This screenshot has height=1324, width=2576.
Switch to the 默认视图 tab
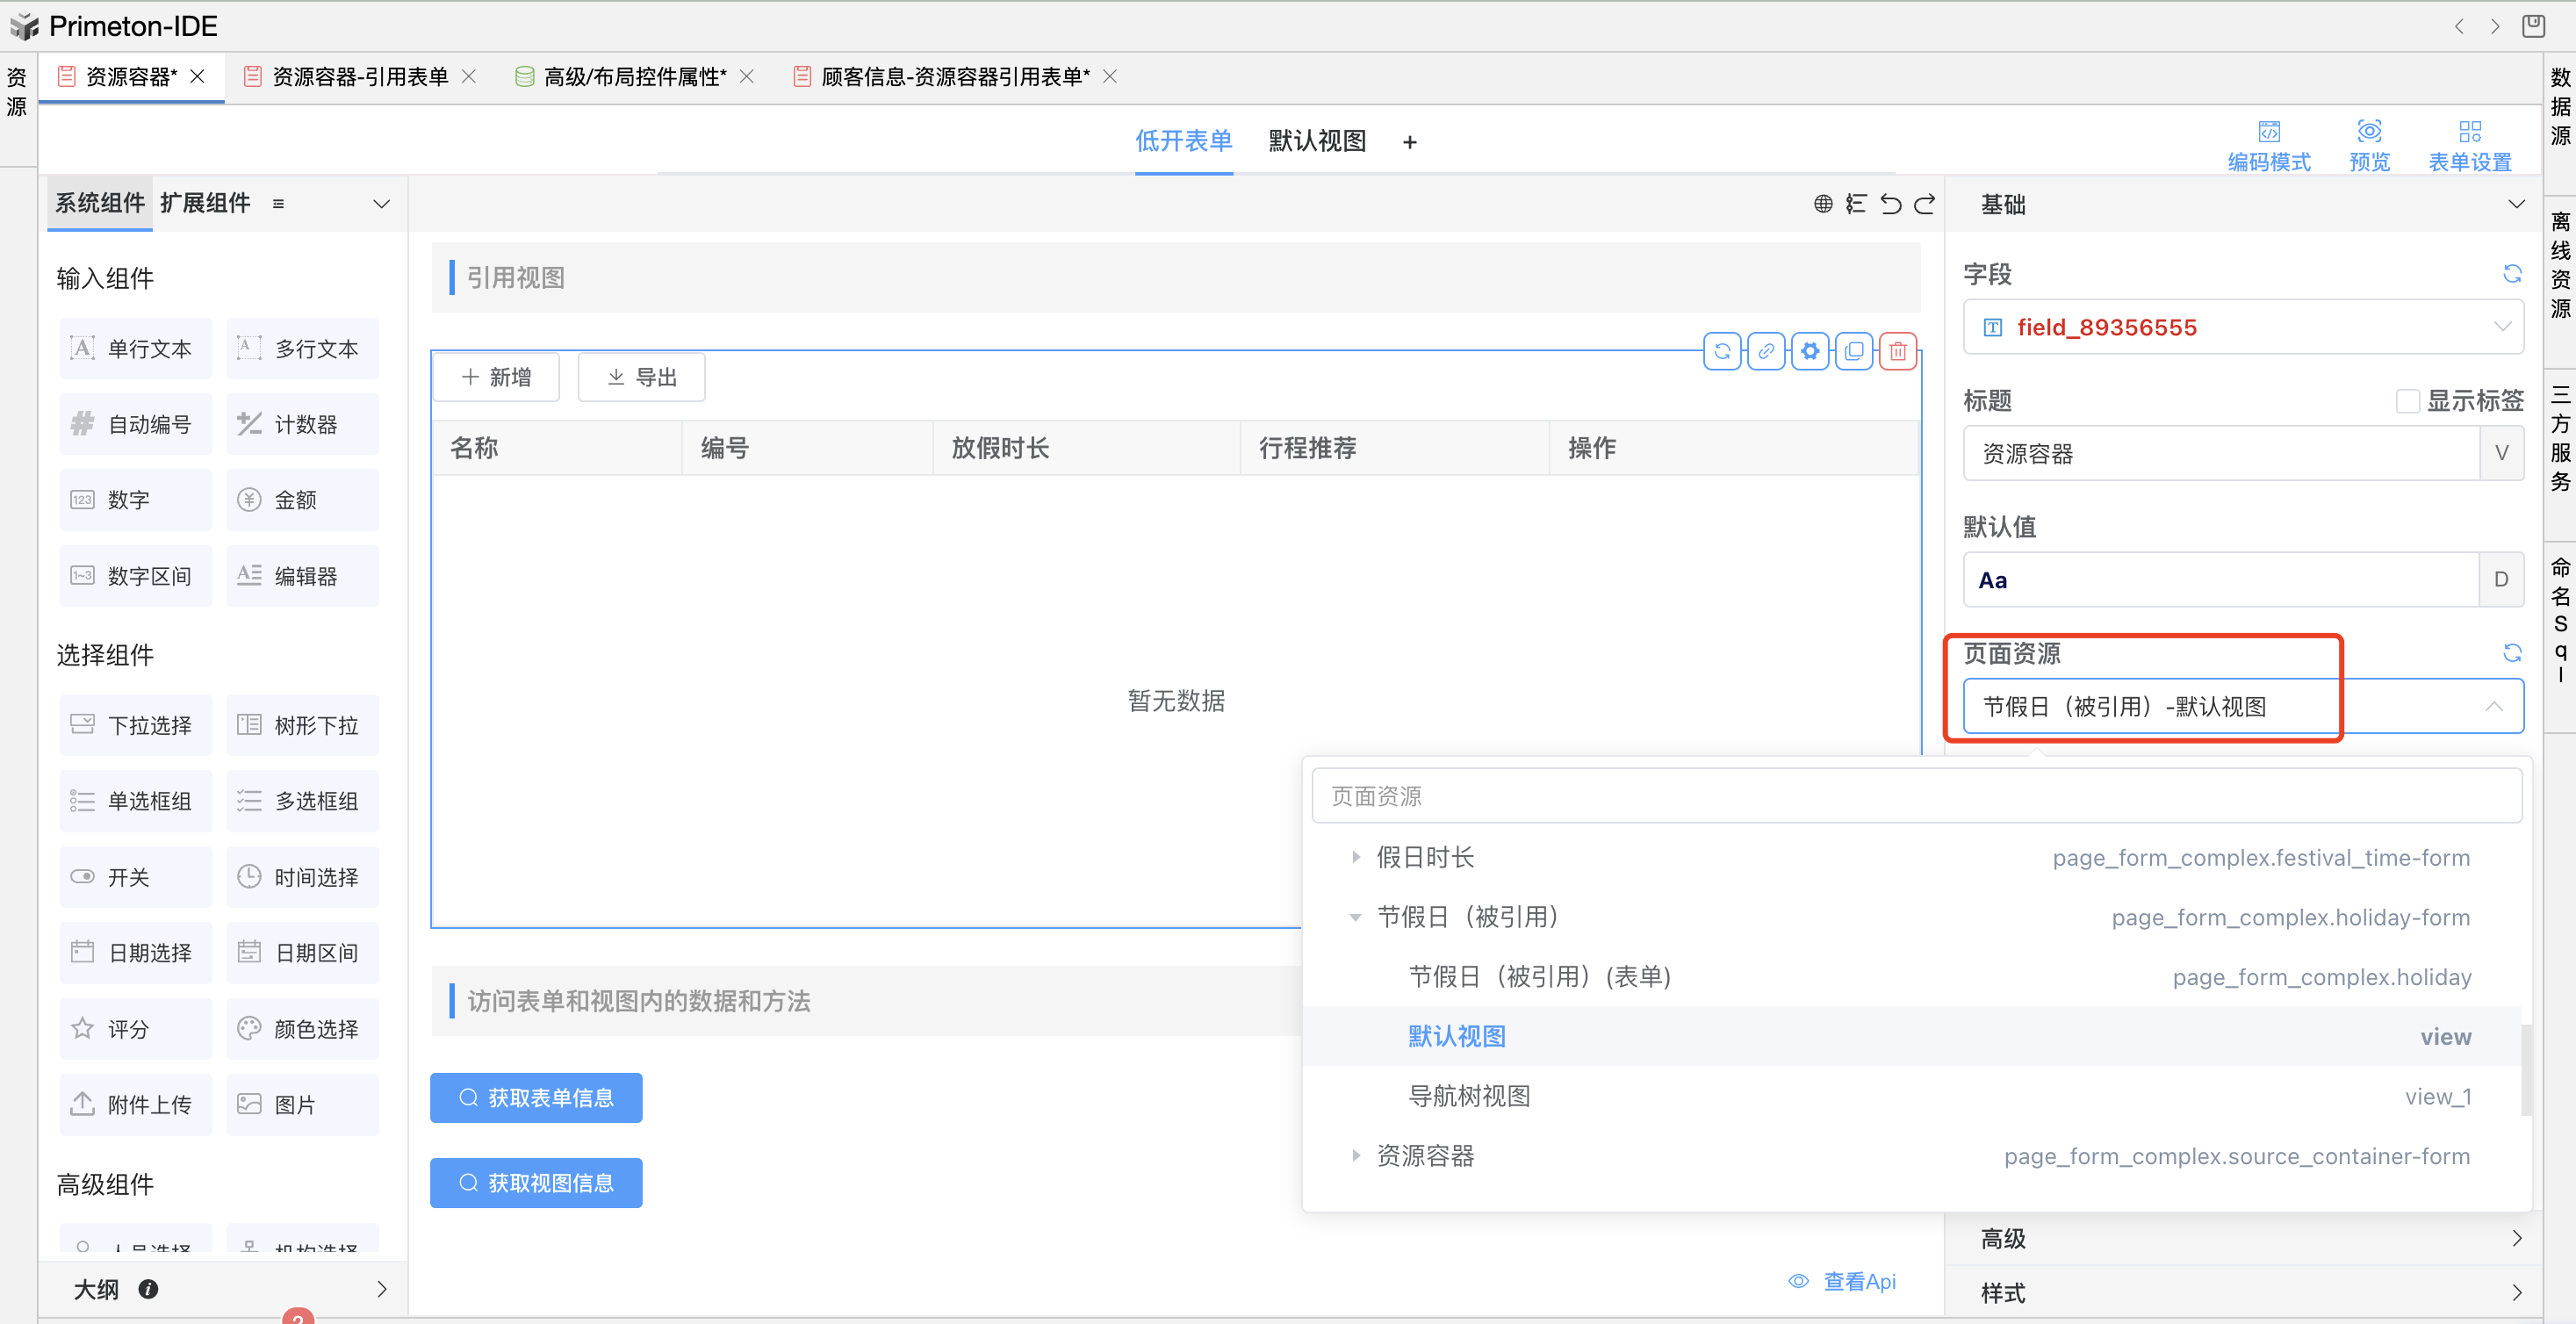pos(1316,141)
